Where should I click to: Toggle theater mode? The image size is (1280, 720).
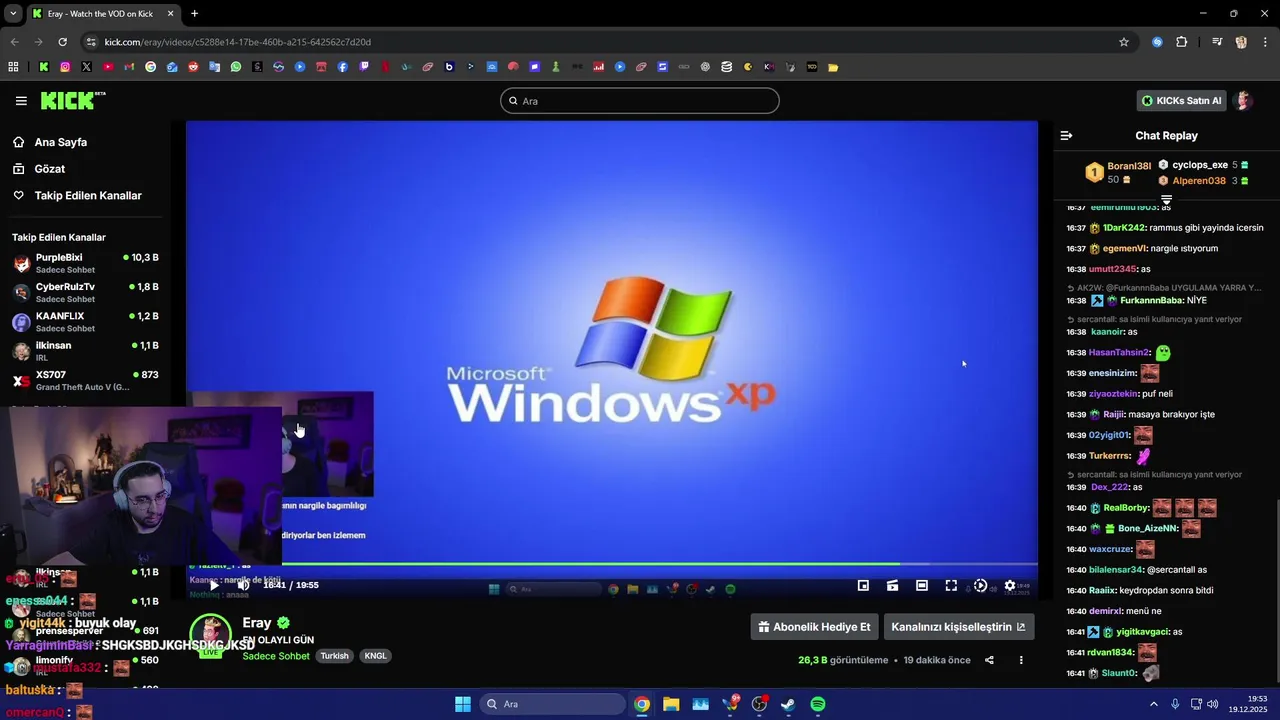point(922,586)
